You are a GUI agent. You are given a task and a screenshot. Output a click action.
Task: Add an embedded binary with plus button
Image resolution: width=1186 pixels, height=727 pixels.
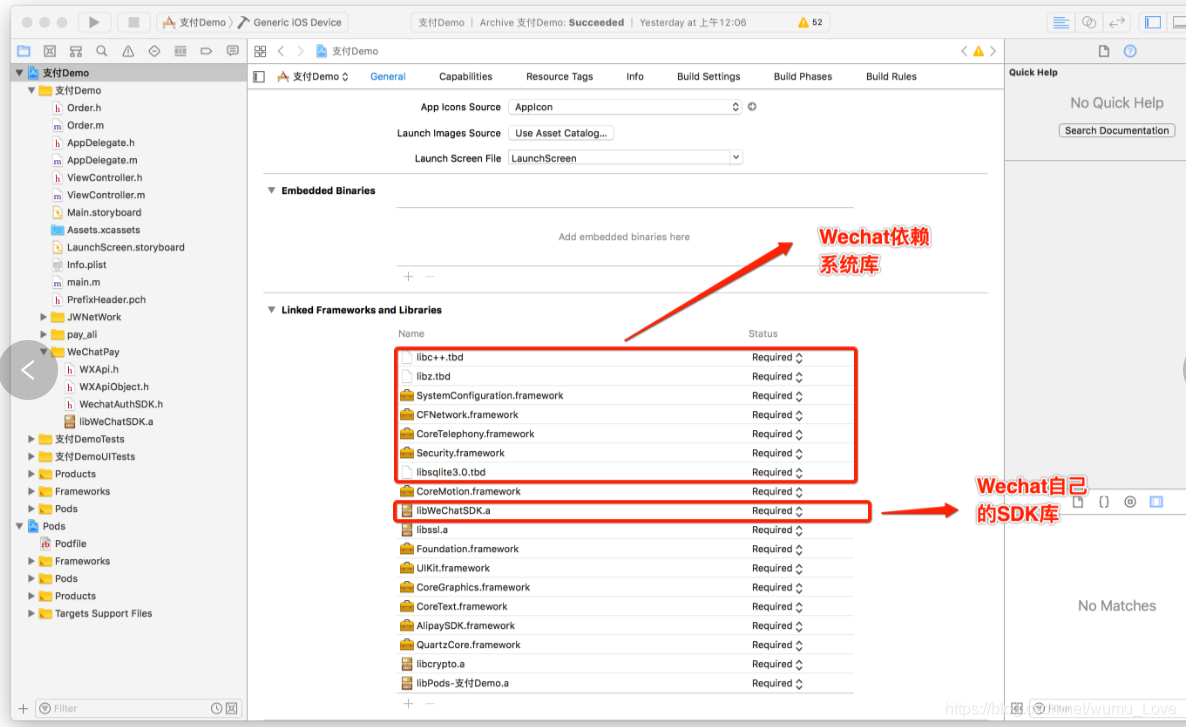[408, 276]
